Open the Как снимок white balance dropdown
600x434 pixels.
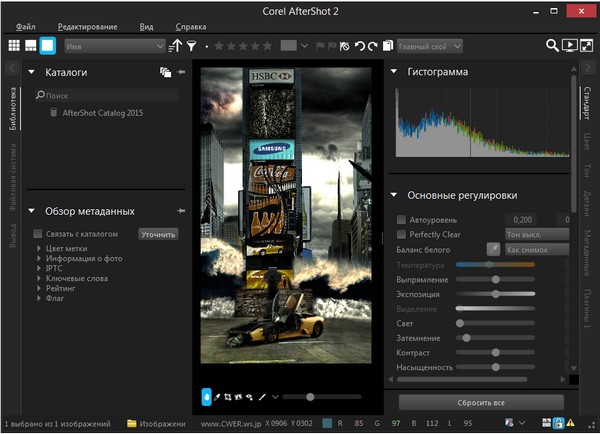[536, 249]
